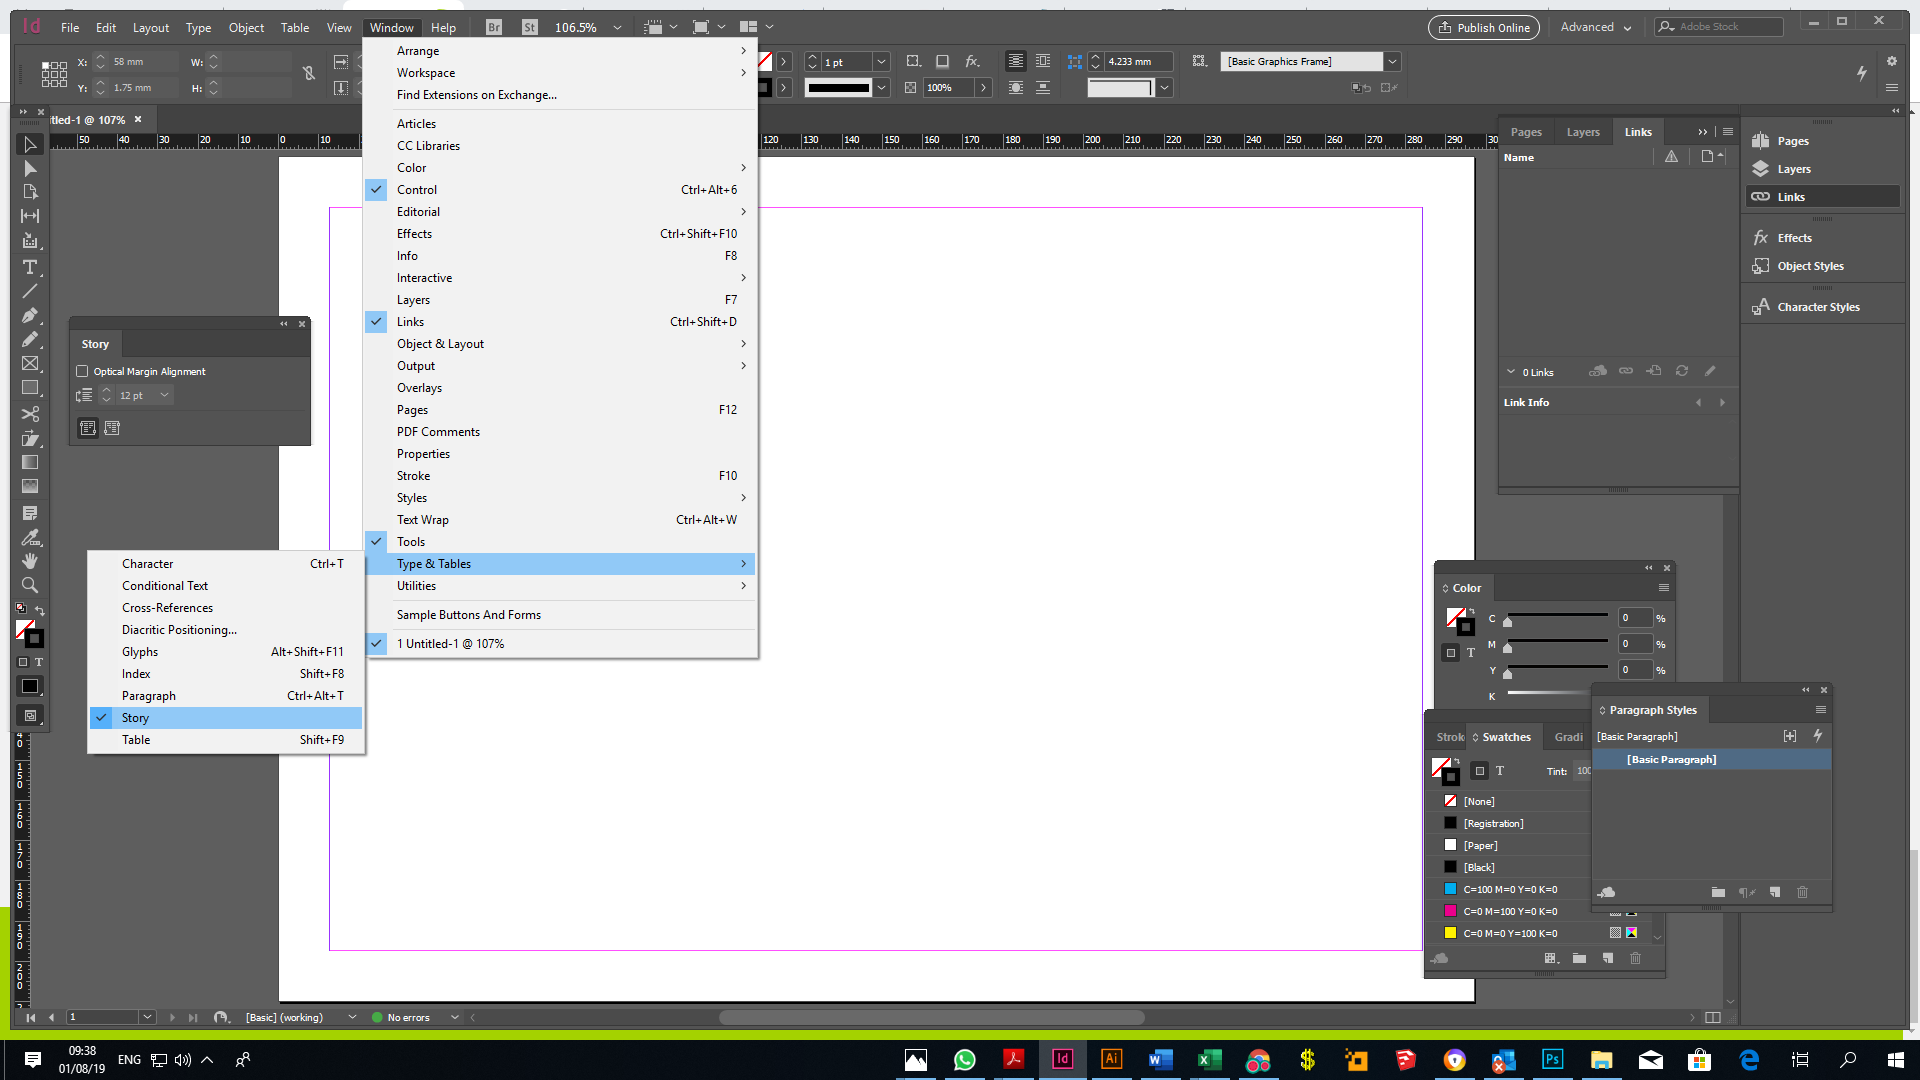
Task: Click the Adobe Stock search field
Action: pos(1727,27)
